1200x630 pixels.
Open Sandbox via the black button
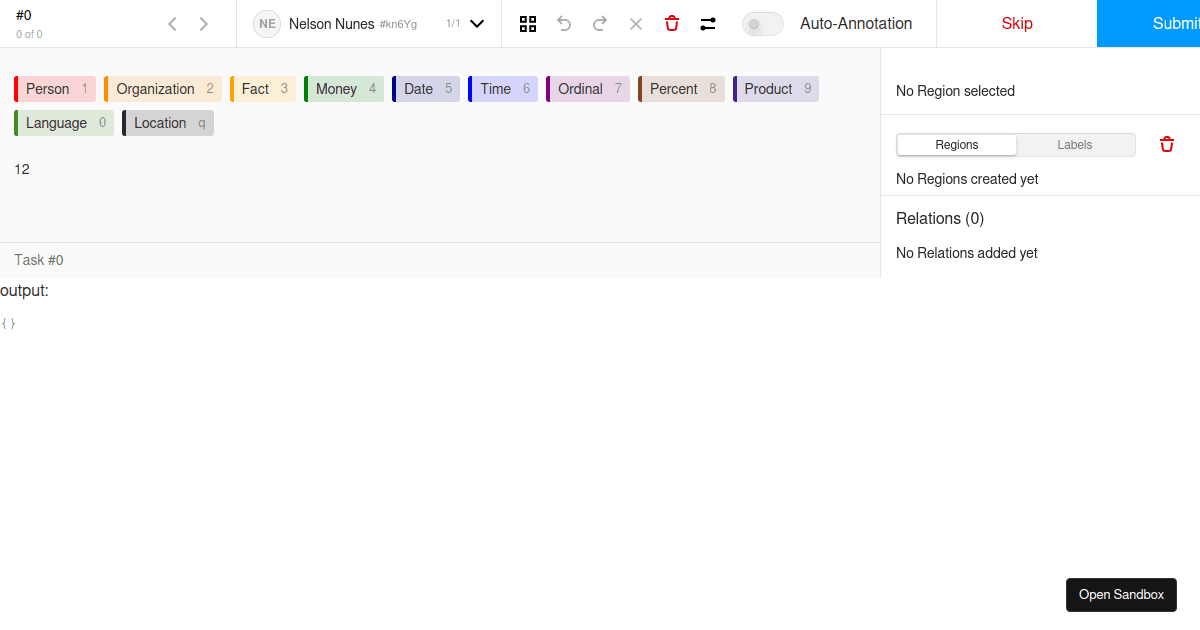coord(1121,594)
